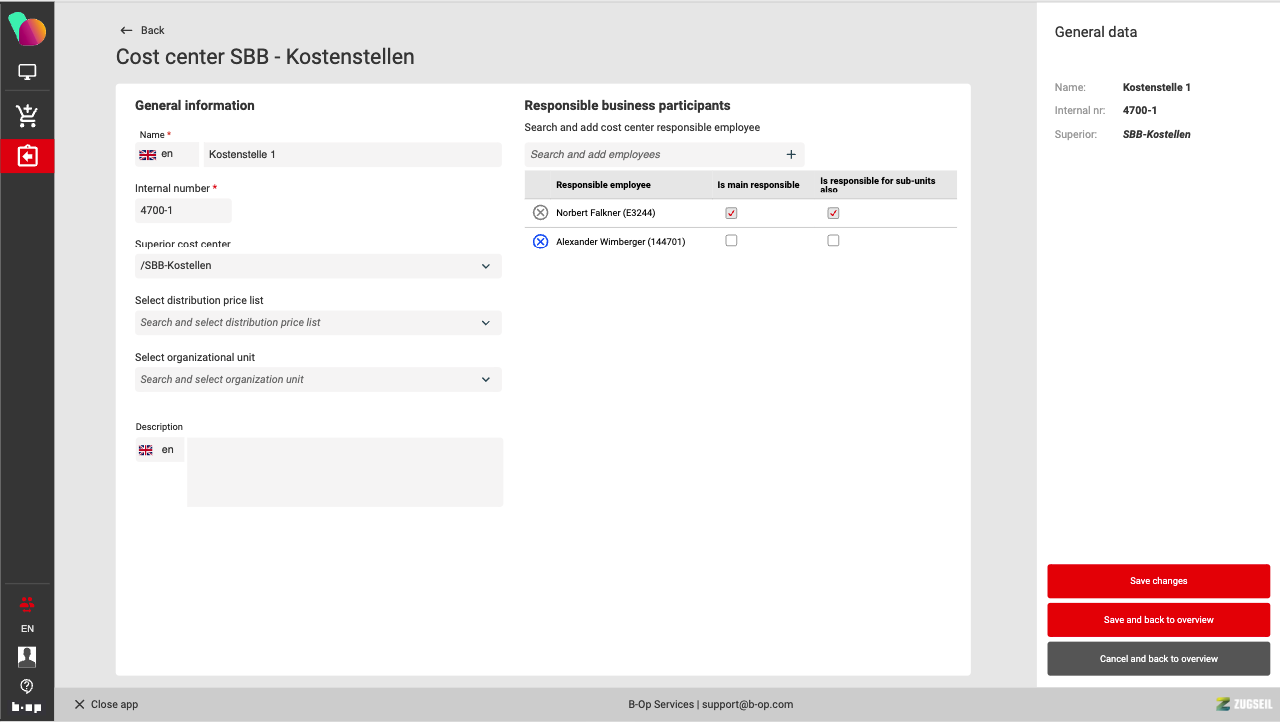Open the organizational unit dropdown
1280x722 pixels.
[x=486, y=380]
